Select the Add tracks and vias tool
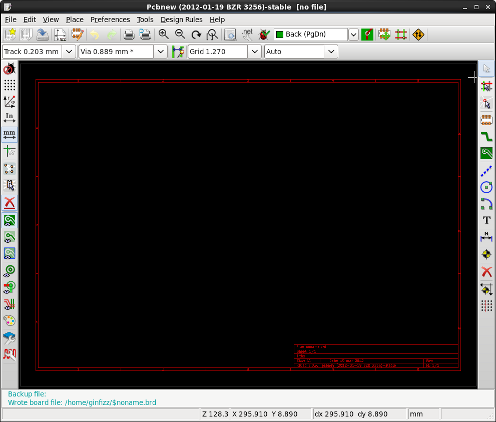Image resolution: width=496 pixels, height=422 pixels. 486,136
